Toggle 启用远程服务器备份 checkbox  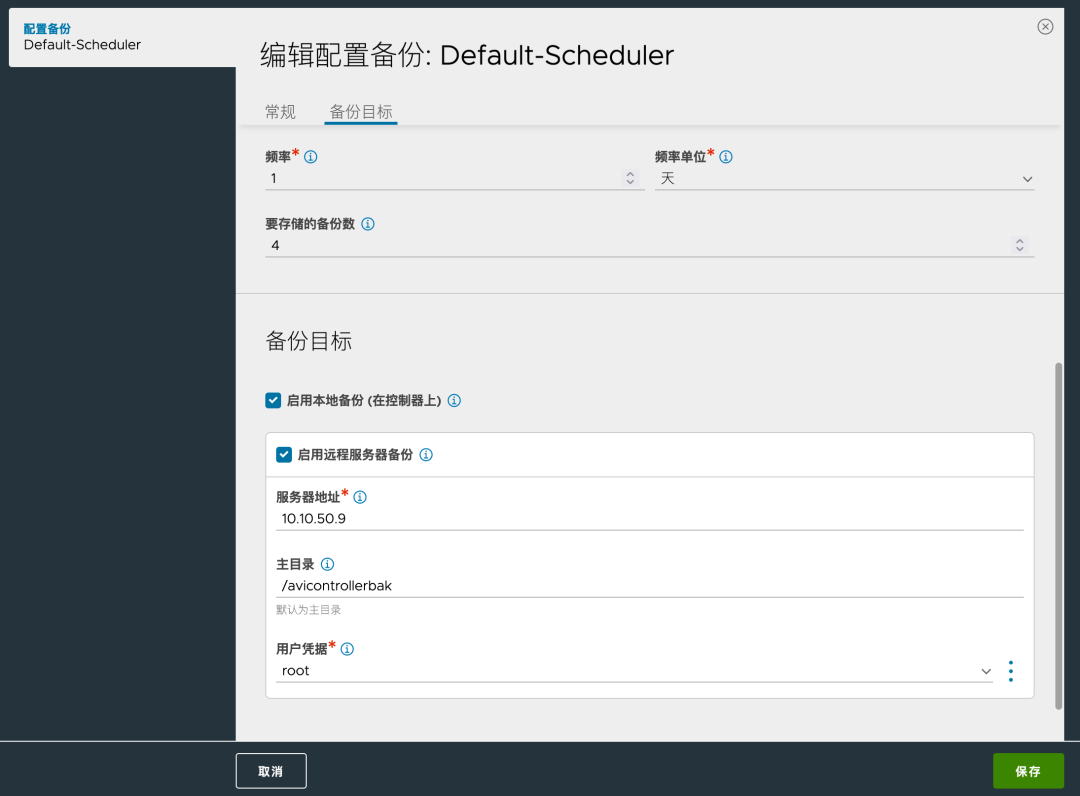tap(284, 454)
